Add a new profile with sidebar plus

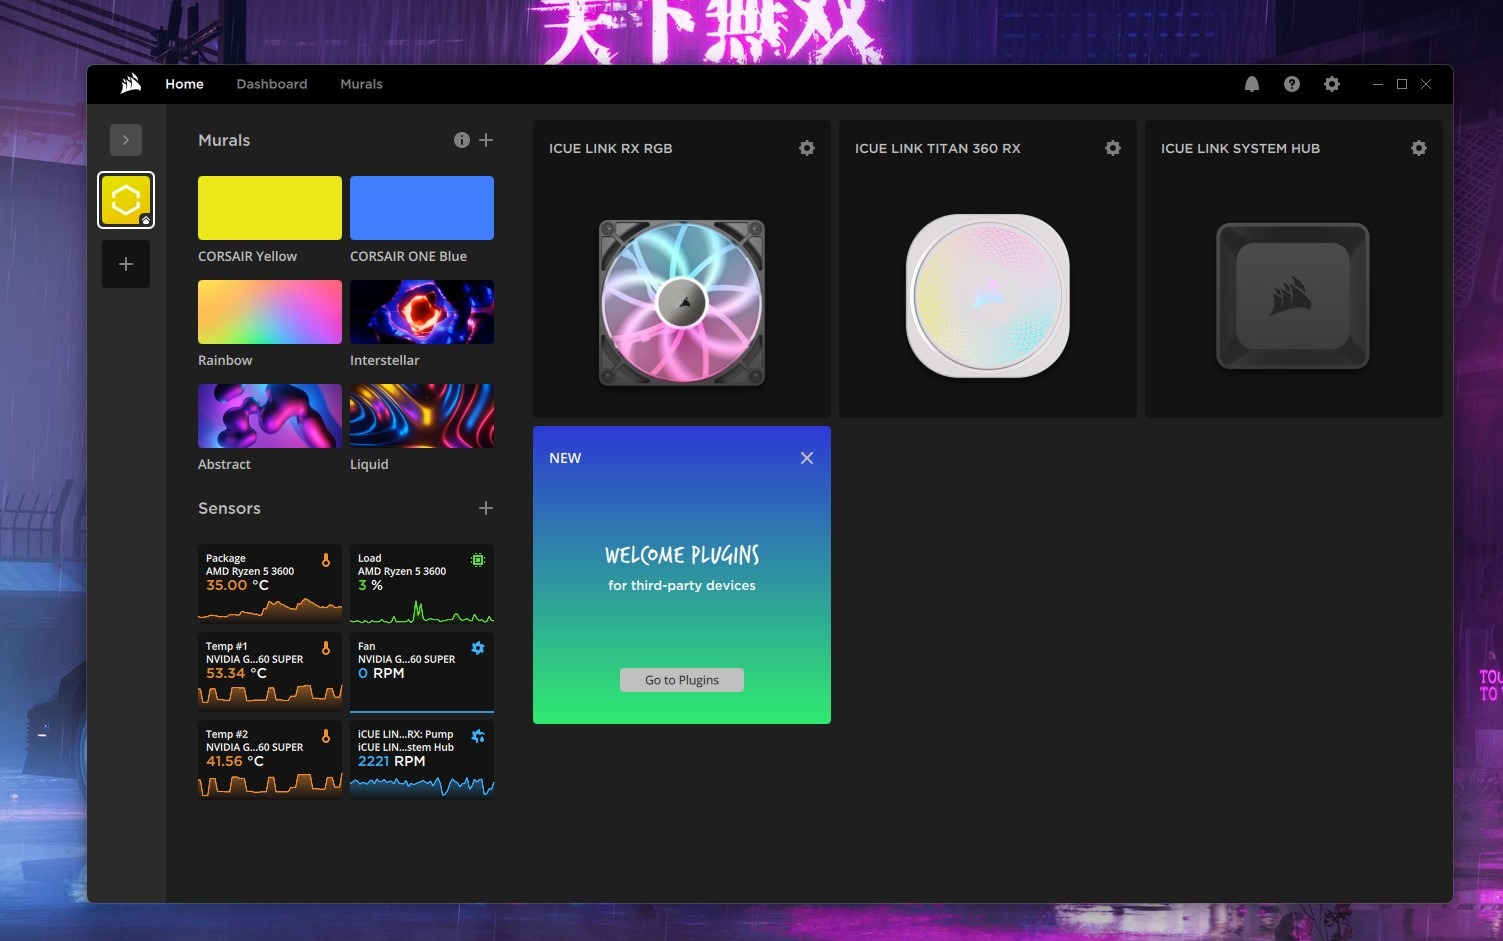[126, 264]
